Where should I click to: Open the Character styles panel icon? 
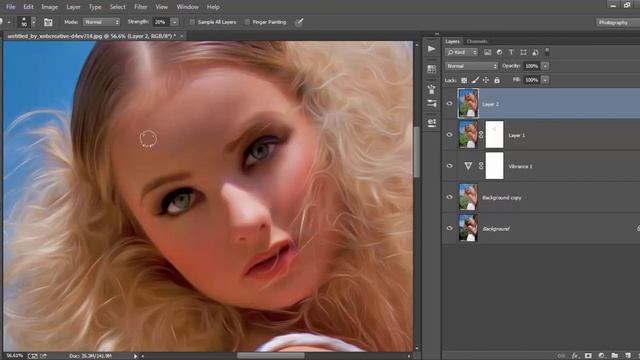(431, 122)
